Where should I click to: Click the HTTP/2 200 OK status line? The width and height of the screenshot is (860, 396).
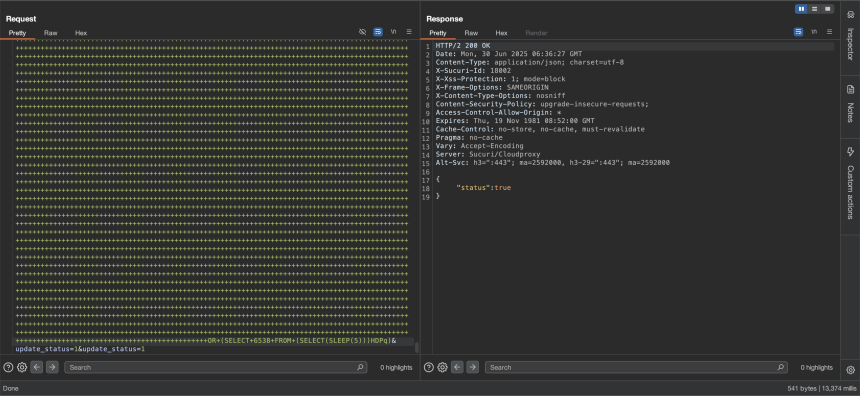coord(463,46)
